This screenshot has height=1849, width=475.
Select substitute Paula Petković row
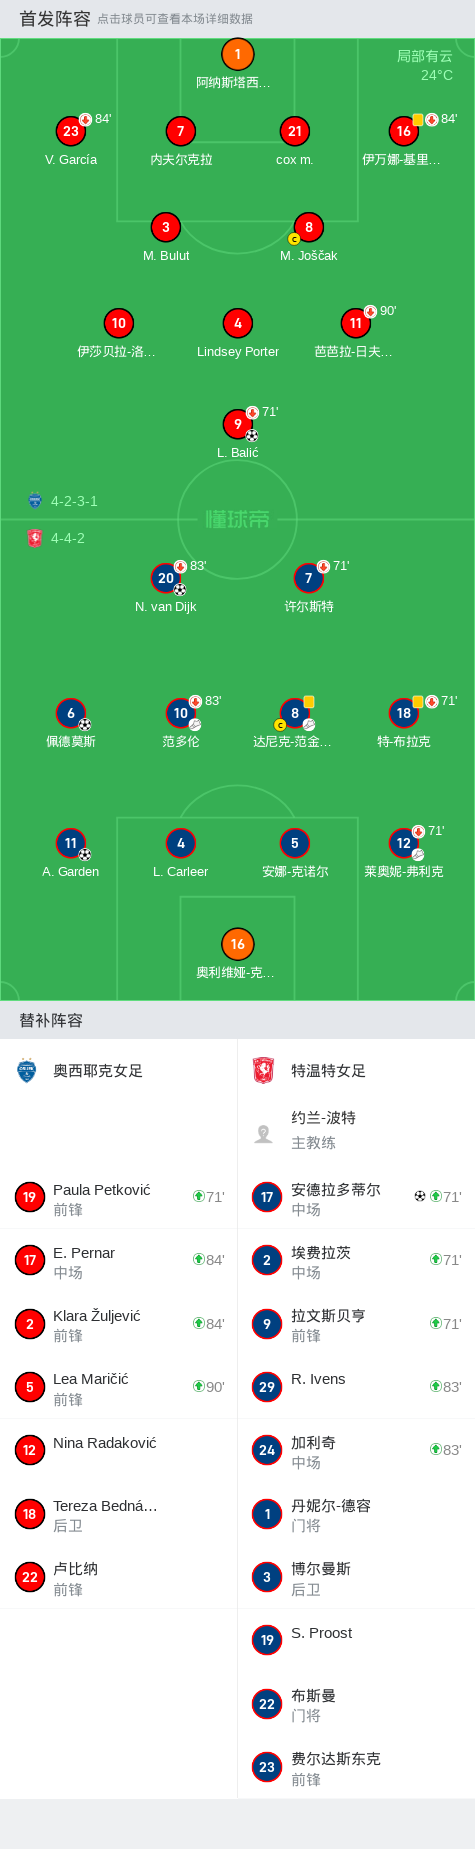point(119,1197)
